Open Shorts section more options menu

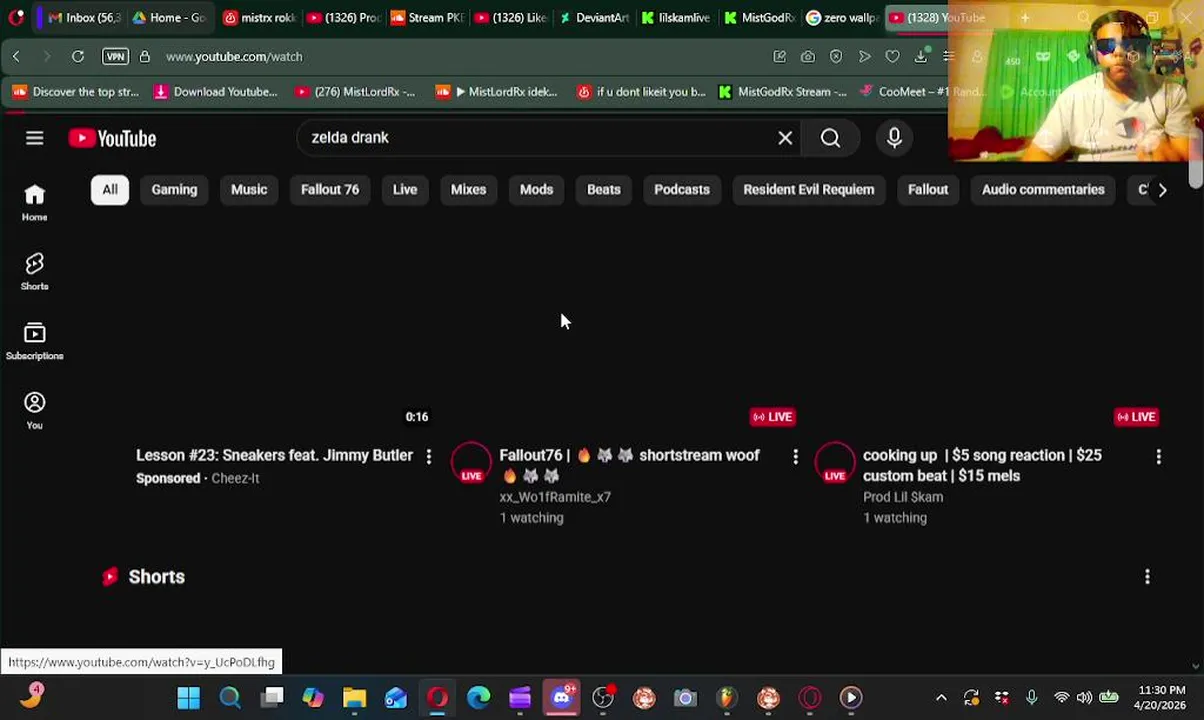tap(1147, 577)
